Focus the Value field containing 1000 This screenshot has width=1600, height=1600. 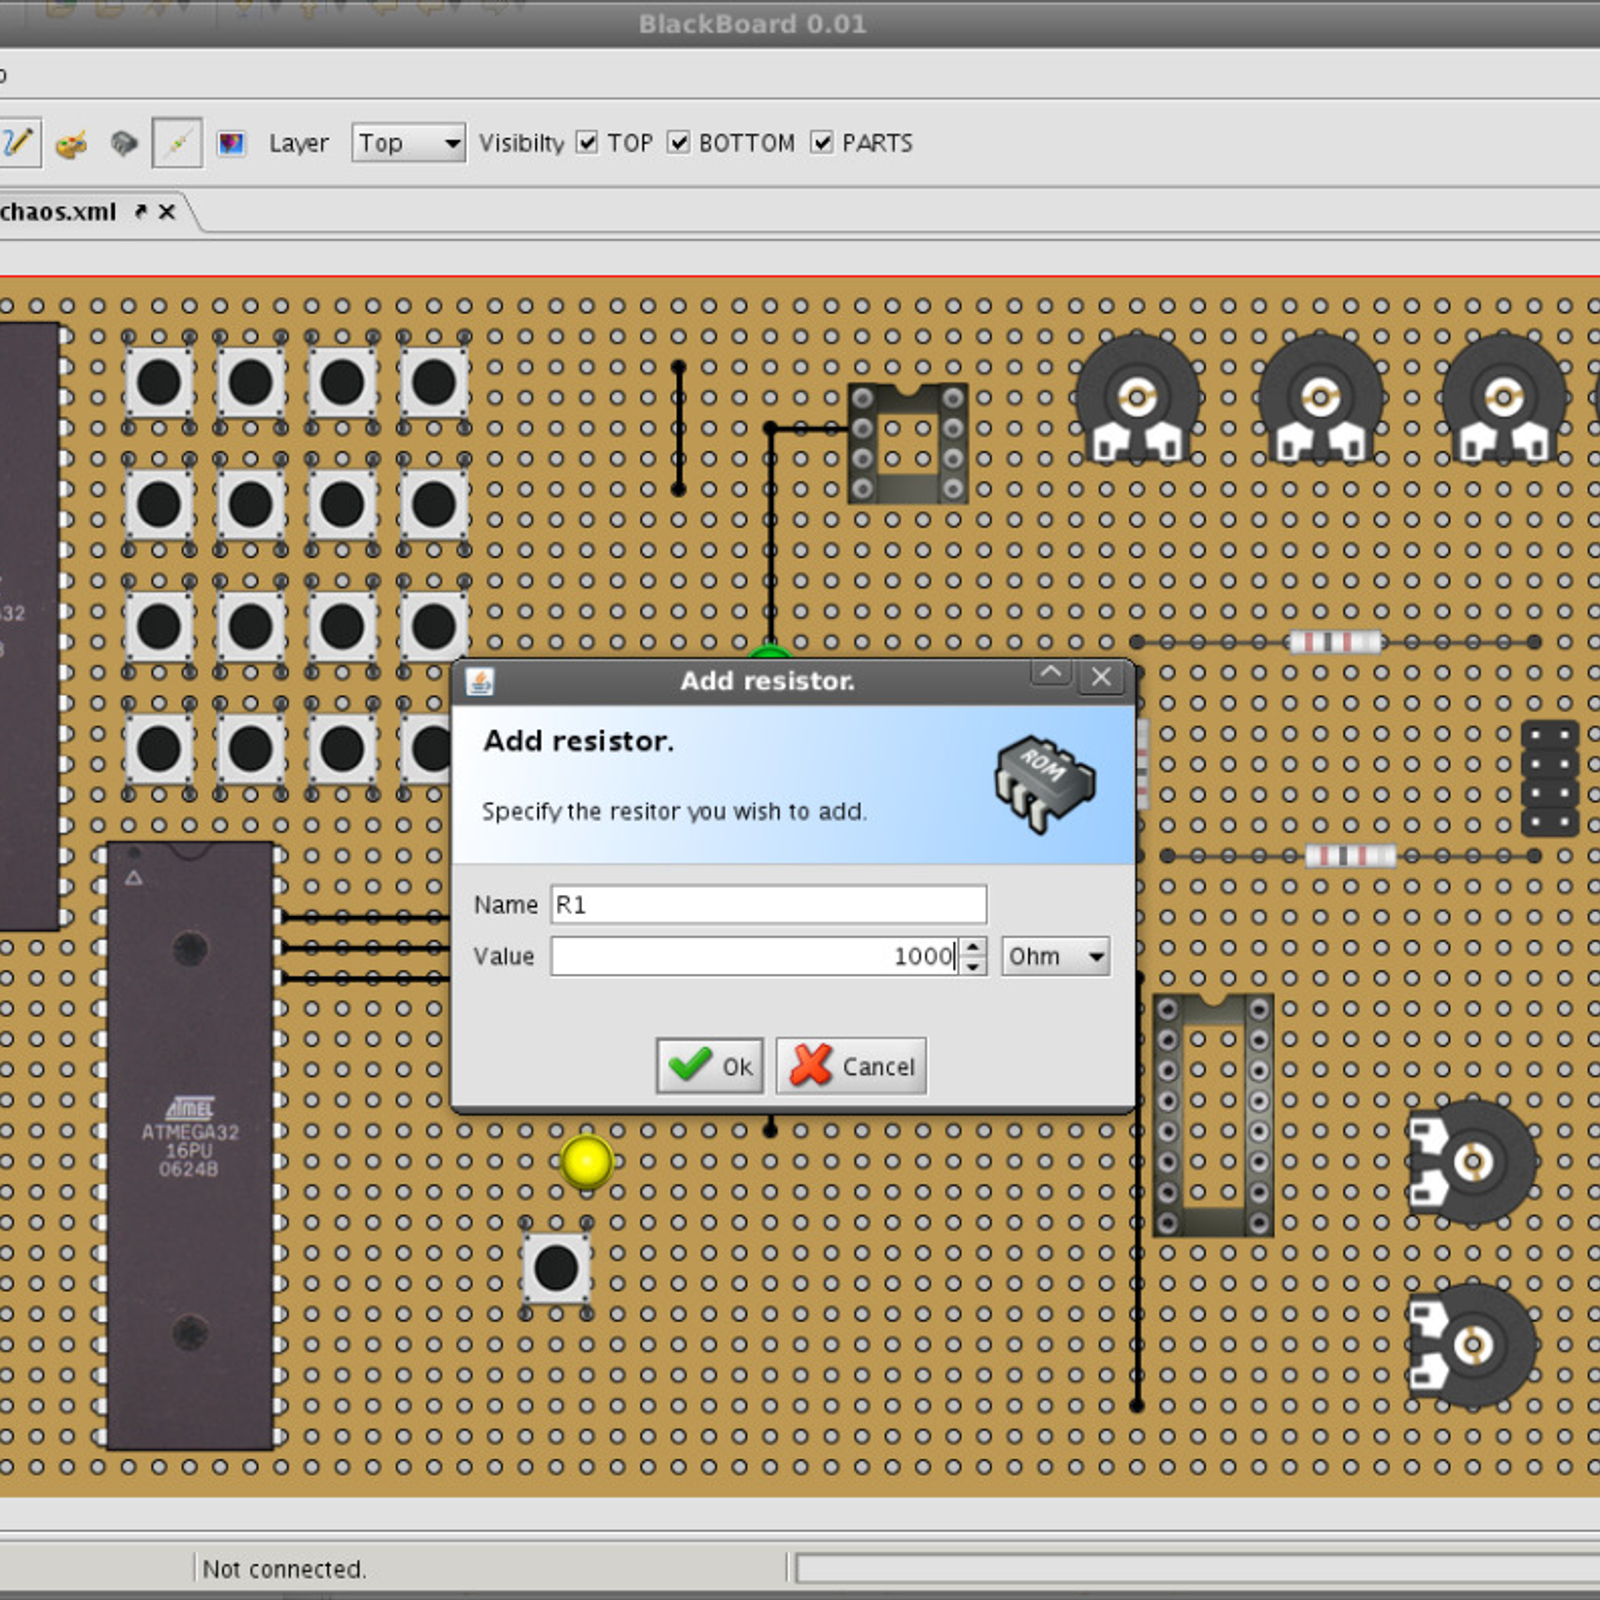pos(755,956)
